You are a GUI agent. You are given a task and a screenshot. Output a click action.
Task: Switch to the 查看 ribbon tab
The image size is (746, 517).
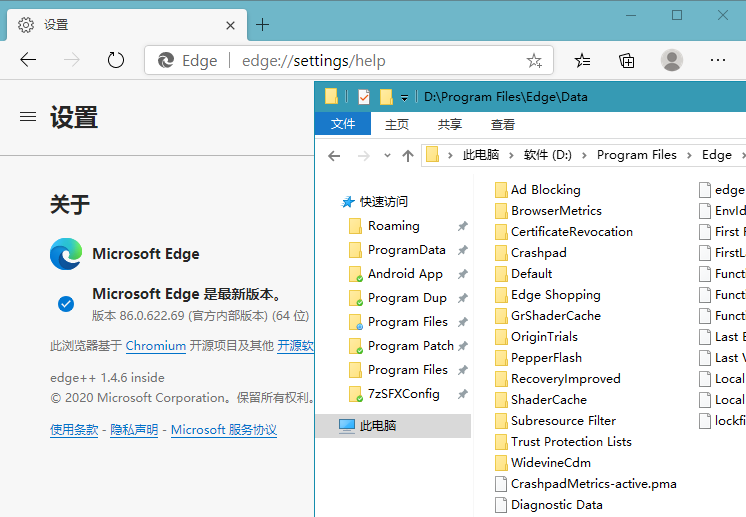click(x=503, y=125)
